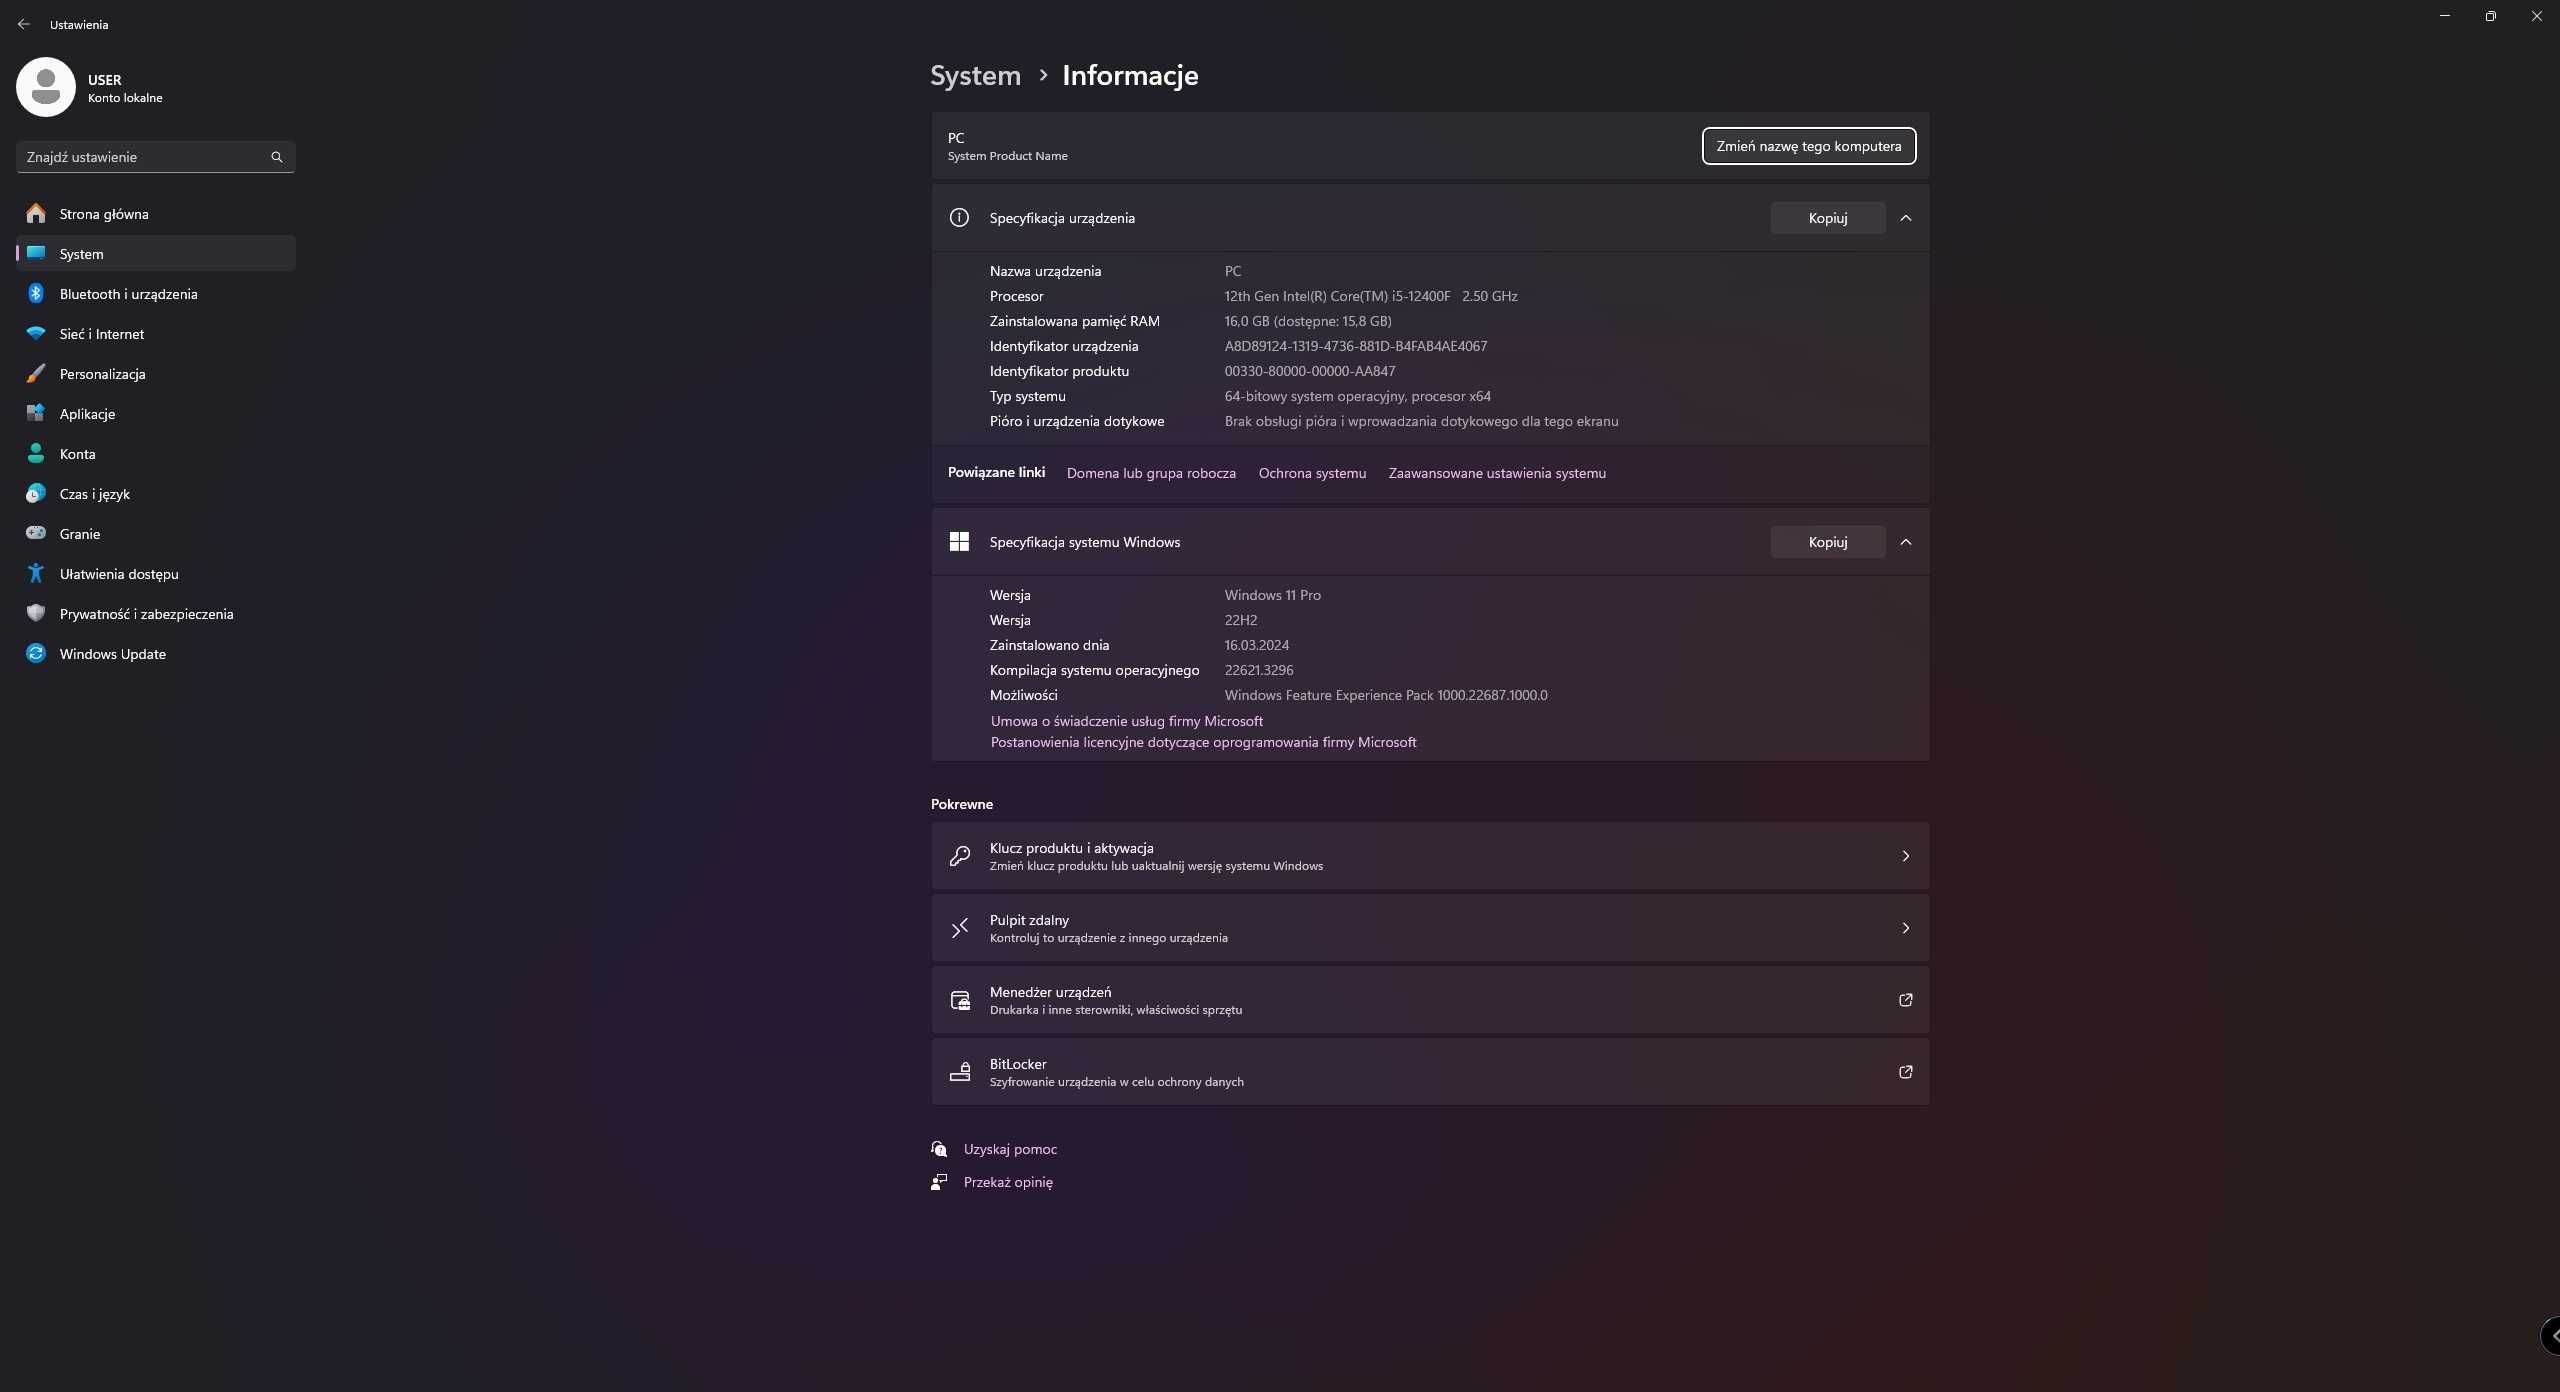The width and height of the screenshot is (2560, 1392).
Task: Click the product ID 00330-80000 value
Action: 1309,371
